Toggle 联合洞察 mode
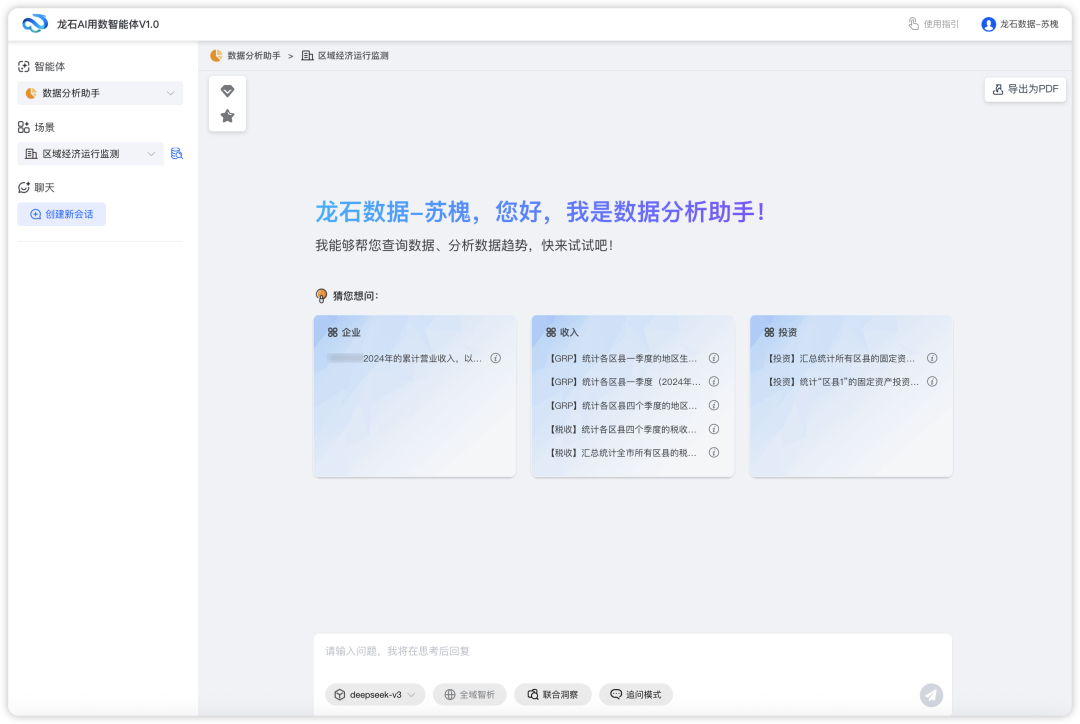 (552, 695)
